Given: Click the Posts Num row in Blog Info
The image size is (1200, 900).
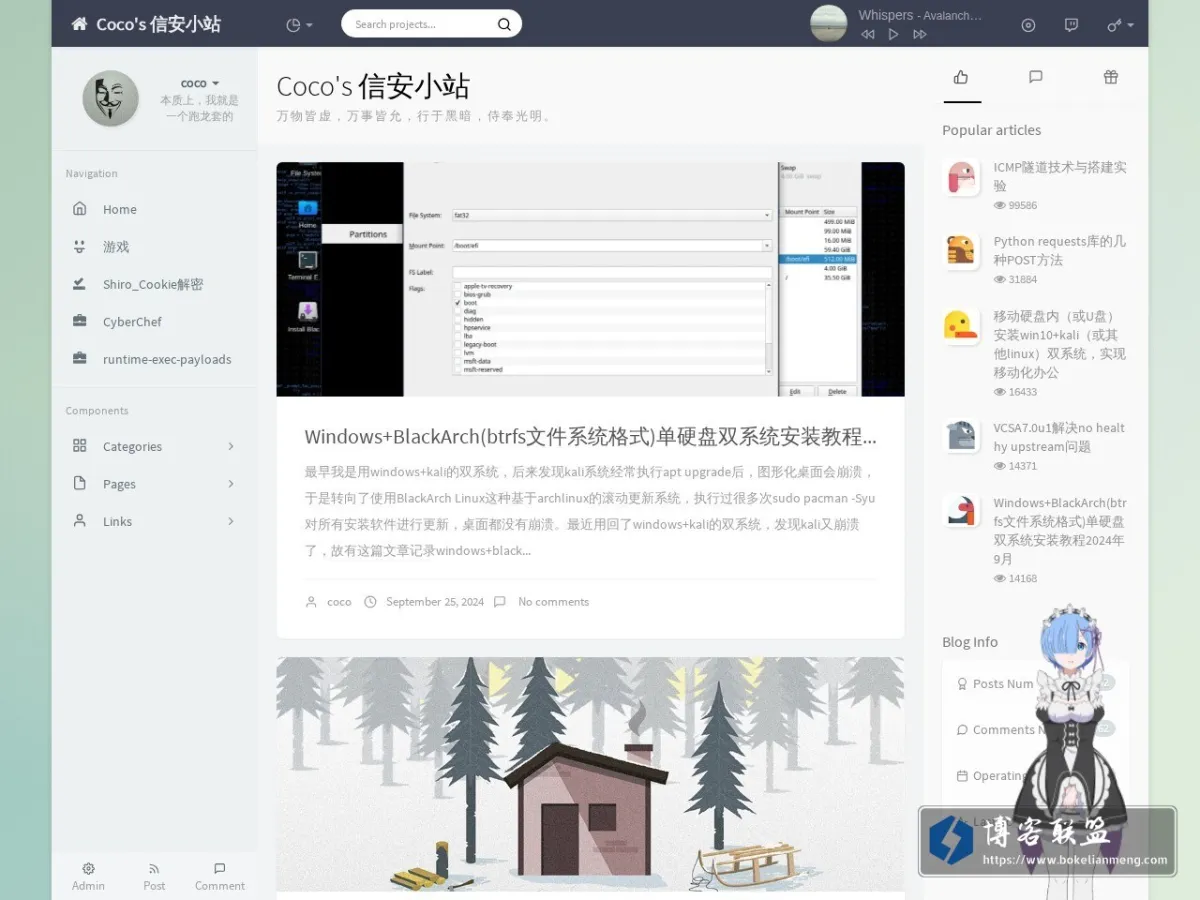Looking at the screenshot, I should [1035, 684].
